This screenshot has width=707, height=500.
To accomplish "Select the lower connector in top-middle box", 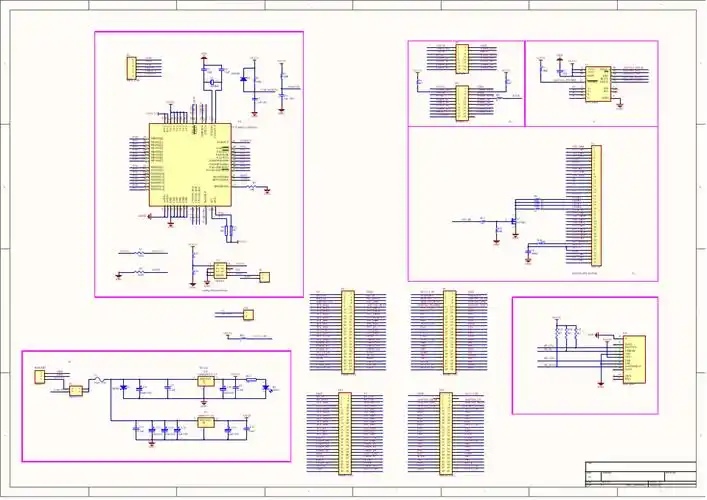I will [461, 103].
